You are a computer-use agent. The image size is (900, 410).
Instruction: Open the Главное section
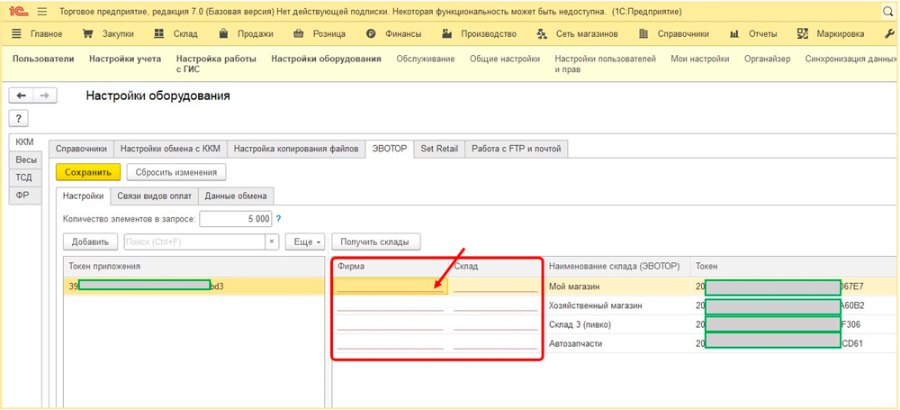click(37, 34)
